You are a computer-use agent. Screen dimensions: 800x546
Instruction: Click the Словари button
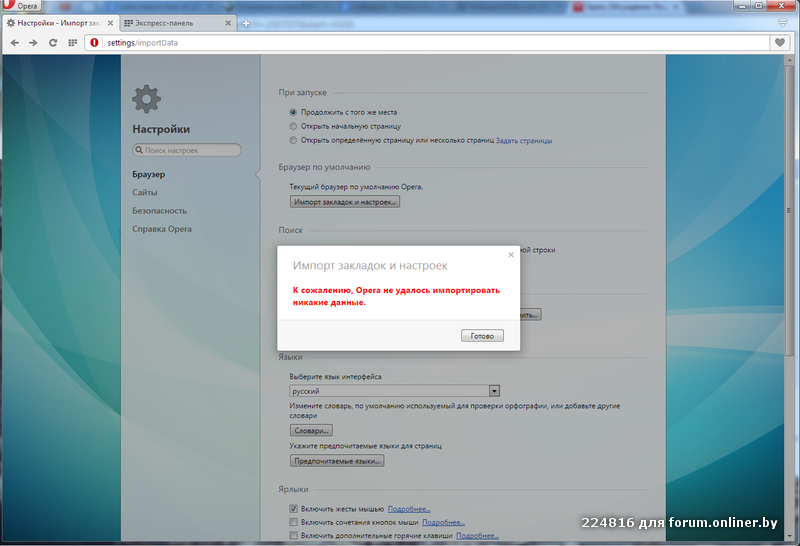click(x=311, y=431)
